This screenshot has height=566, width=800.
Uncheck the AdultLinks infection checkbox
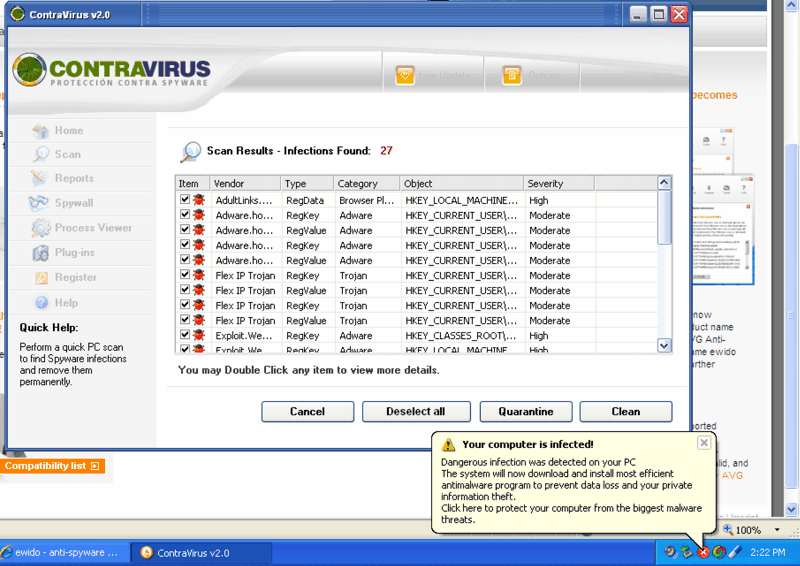[185, 199]
